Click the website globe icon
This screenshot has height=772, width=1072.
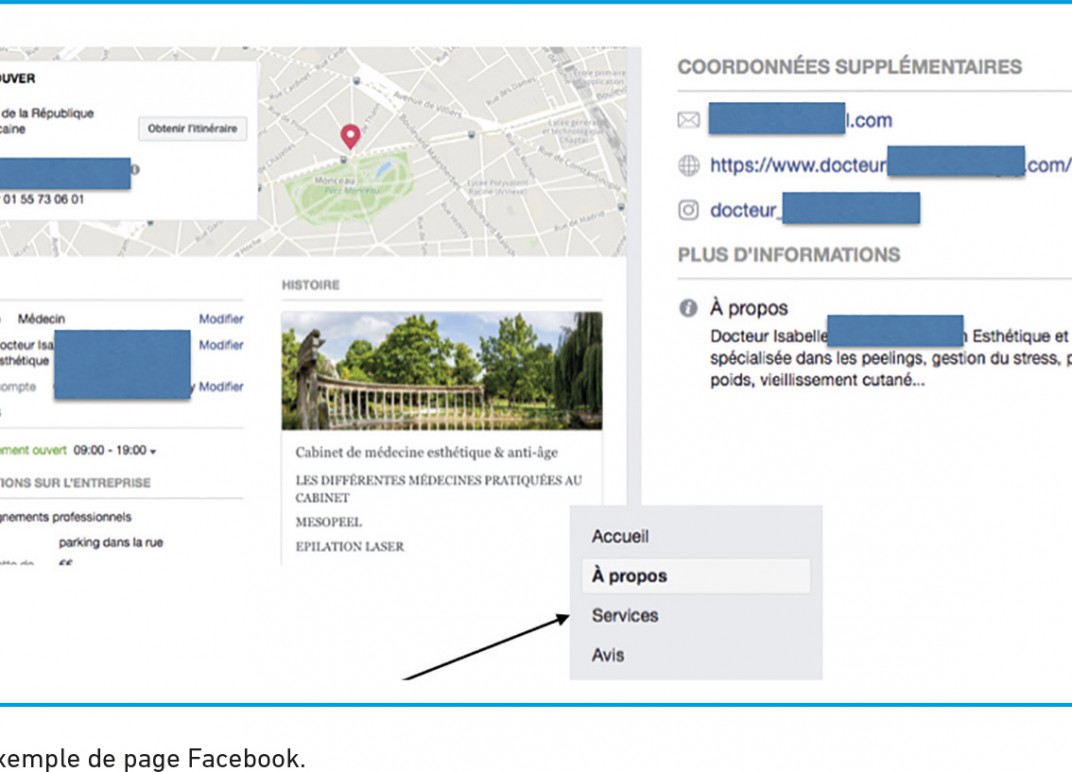688,165
